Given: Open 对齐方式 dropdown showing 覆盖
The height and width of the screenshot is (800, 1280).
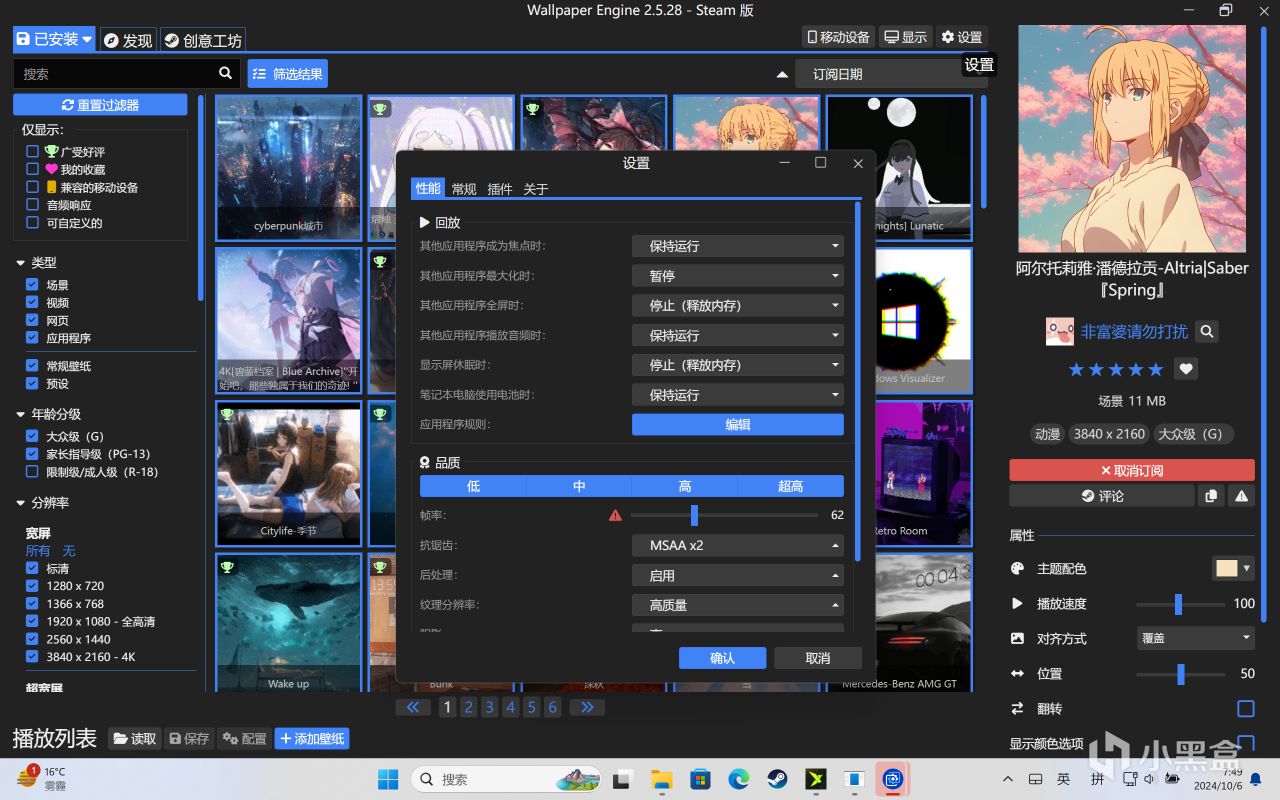Looking at the screenshot, I should click(x=1197, y=638).
